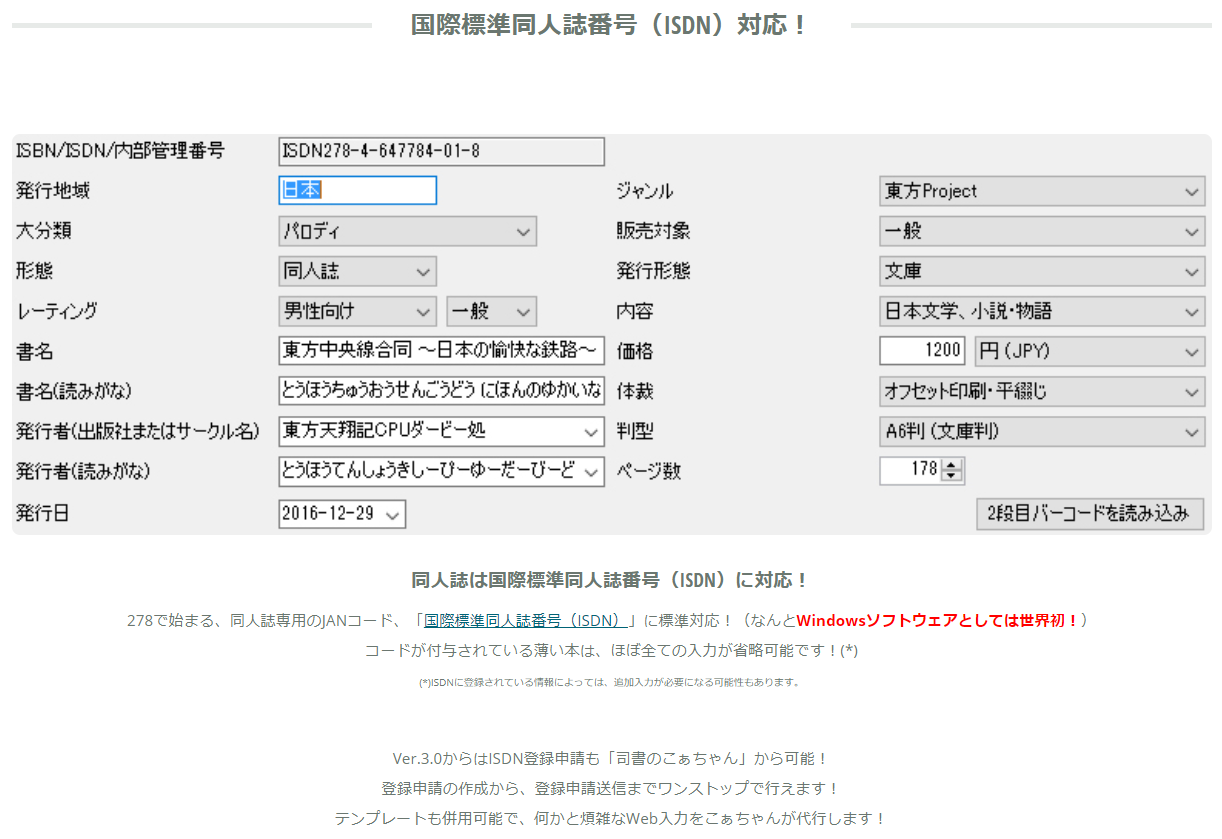Open the 形態 dropdown showing 同人誌

(357, 271)
